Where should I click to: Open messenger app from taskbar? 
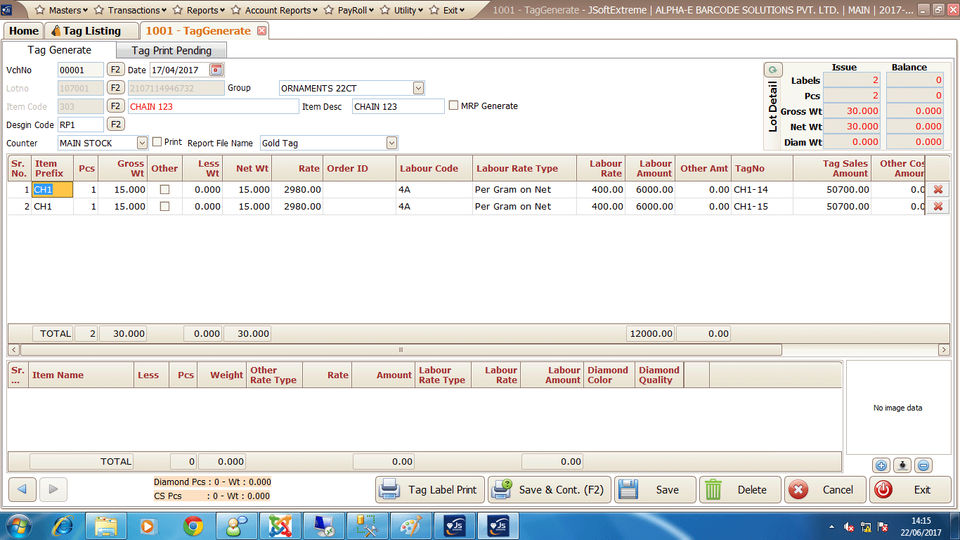click(x=236, y=526)
